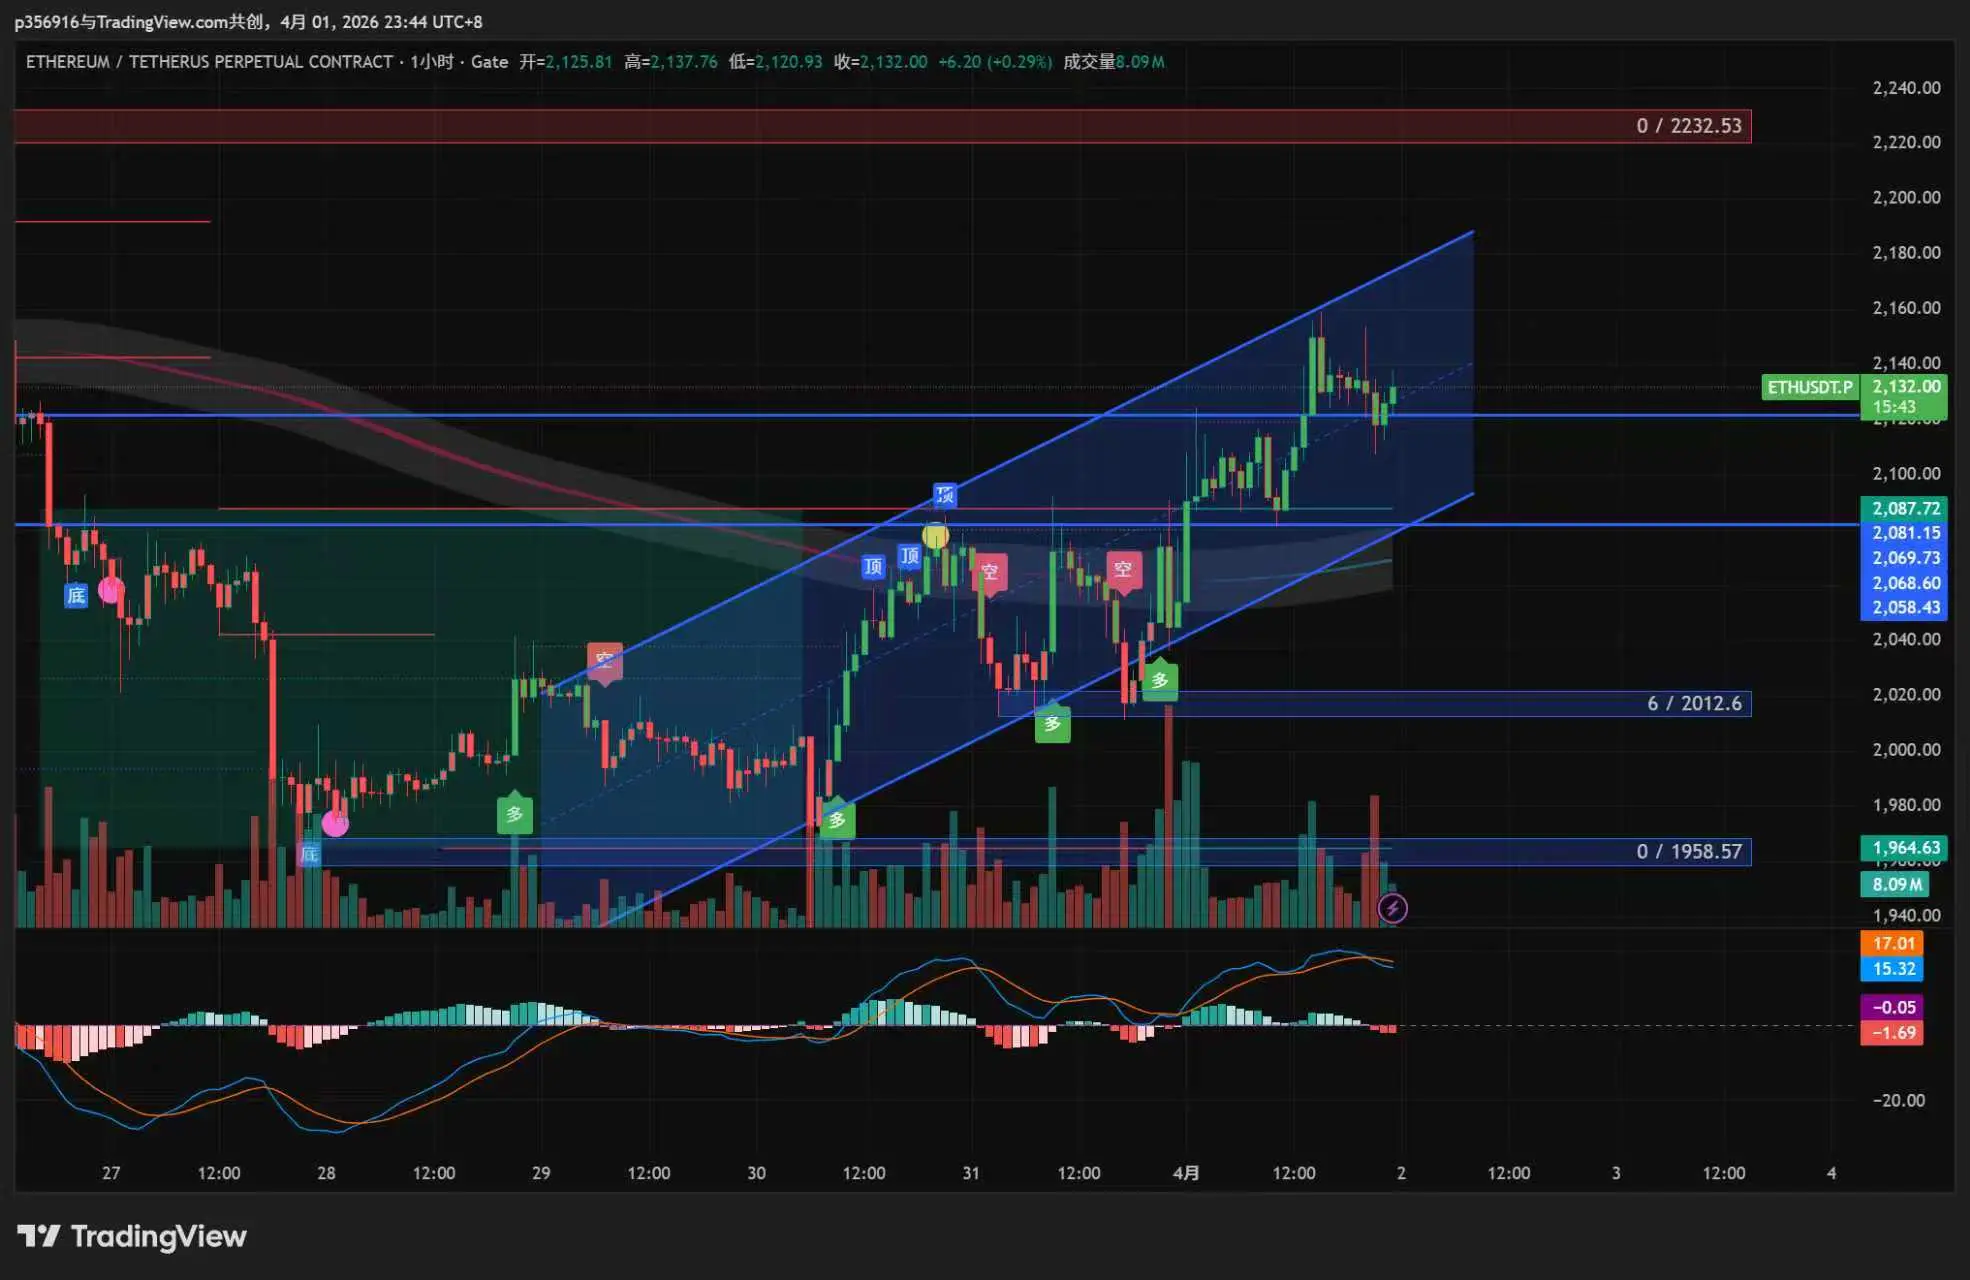Click the purple lightning bolt icon
1970x1280 pixels.
[x=1392, y=908]
